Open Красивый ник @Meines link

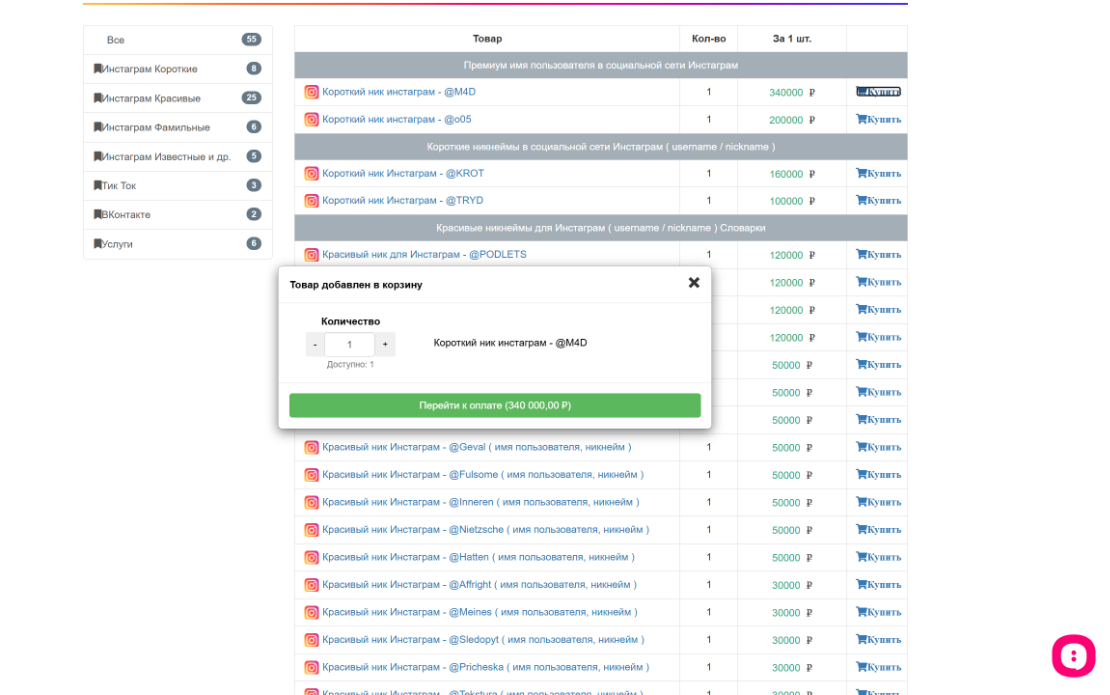coord(479,612)
